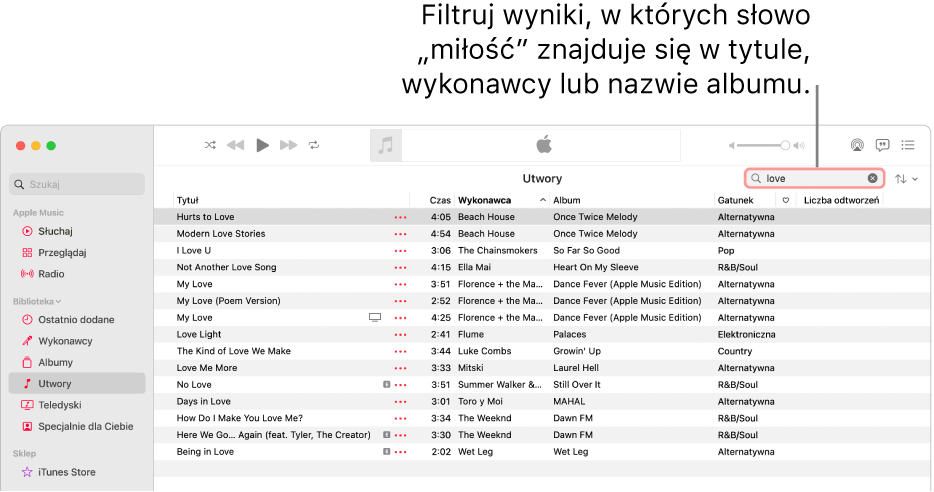Image resolution: width=934 pixels, height=492 pixels.
Task: Select the Laurel Hell album cell
Action: coord(575,368)
